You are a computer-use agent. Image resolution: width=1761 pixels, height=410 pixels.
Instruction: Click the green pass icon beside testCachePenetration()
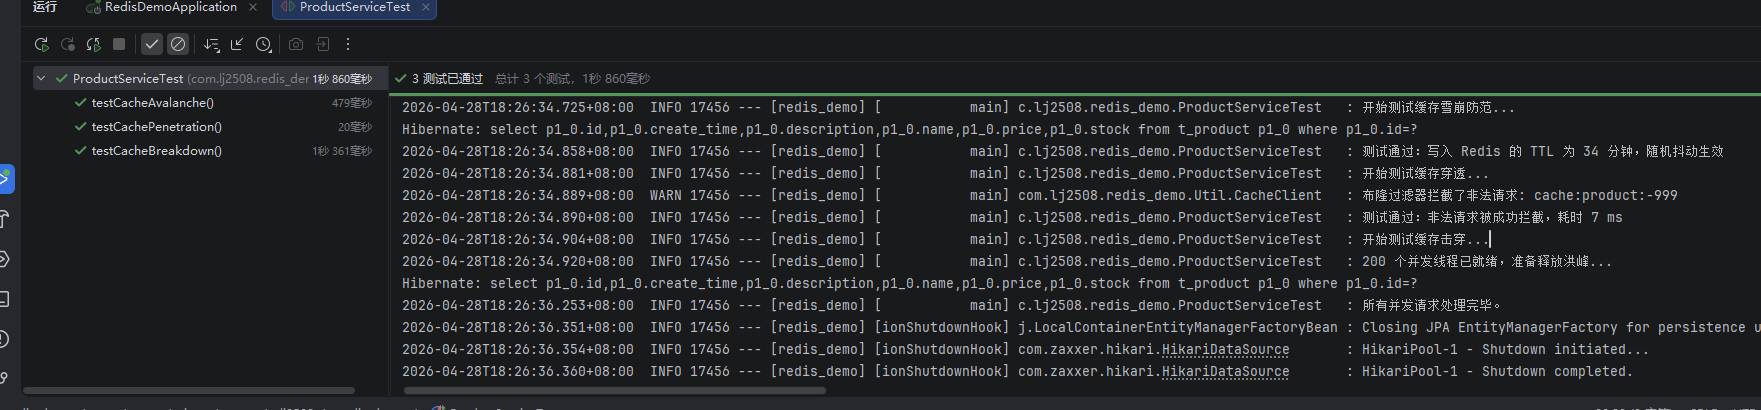pos(80,127)
